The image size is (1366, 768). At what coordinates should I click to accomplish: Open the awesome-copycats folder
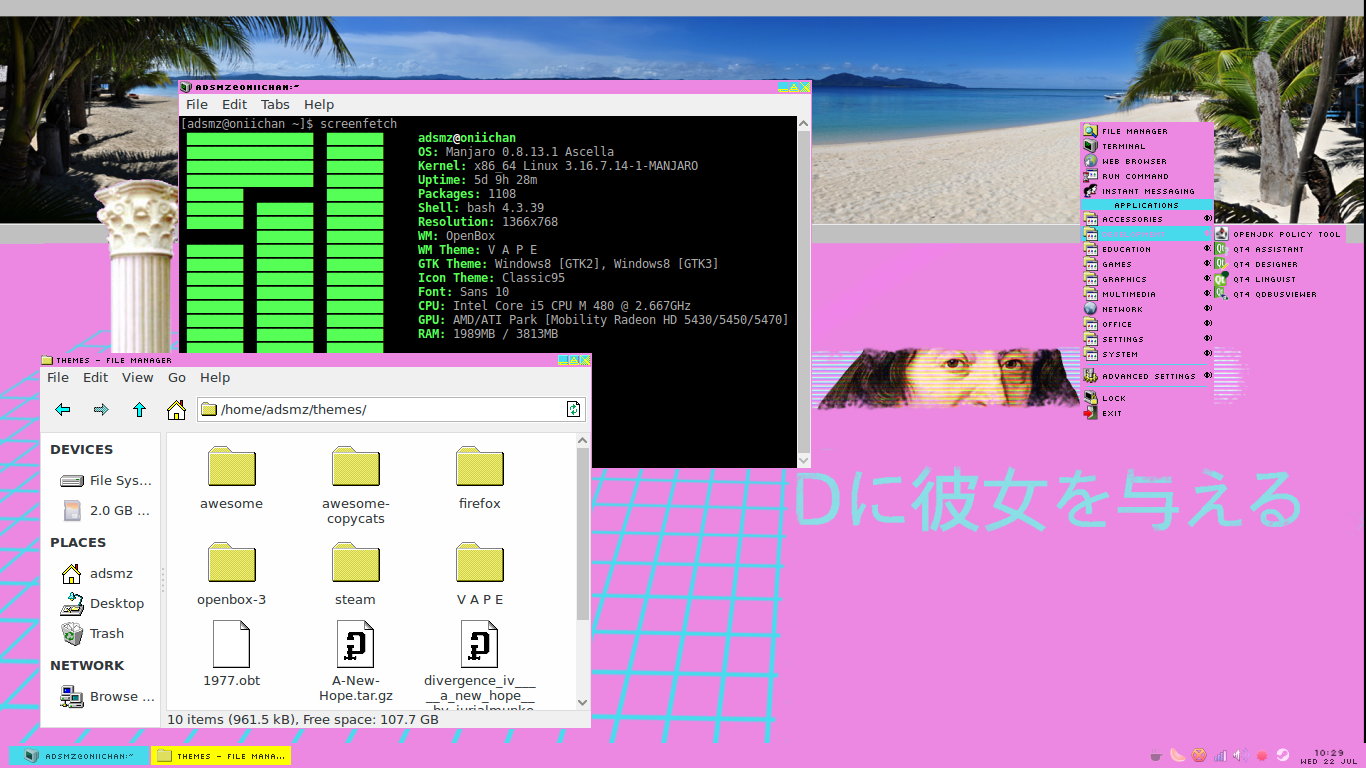[355, 486]
